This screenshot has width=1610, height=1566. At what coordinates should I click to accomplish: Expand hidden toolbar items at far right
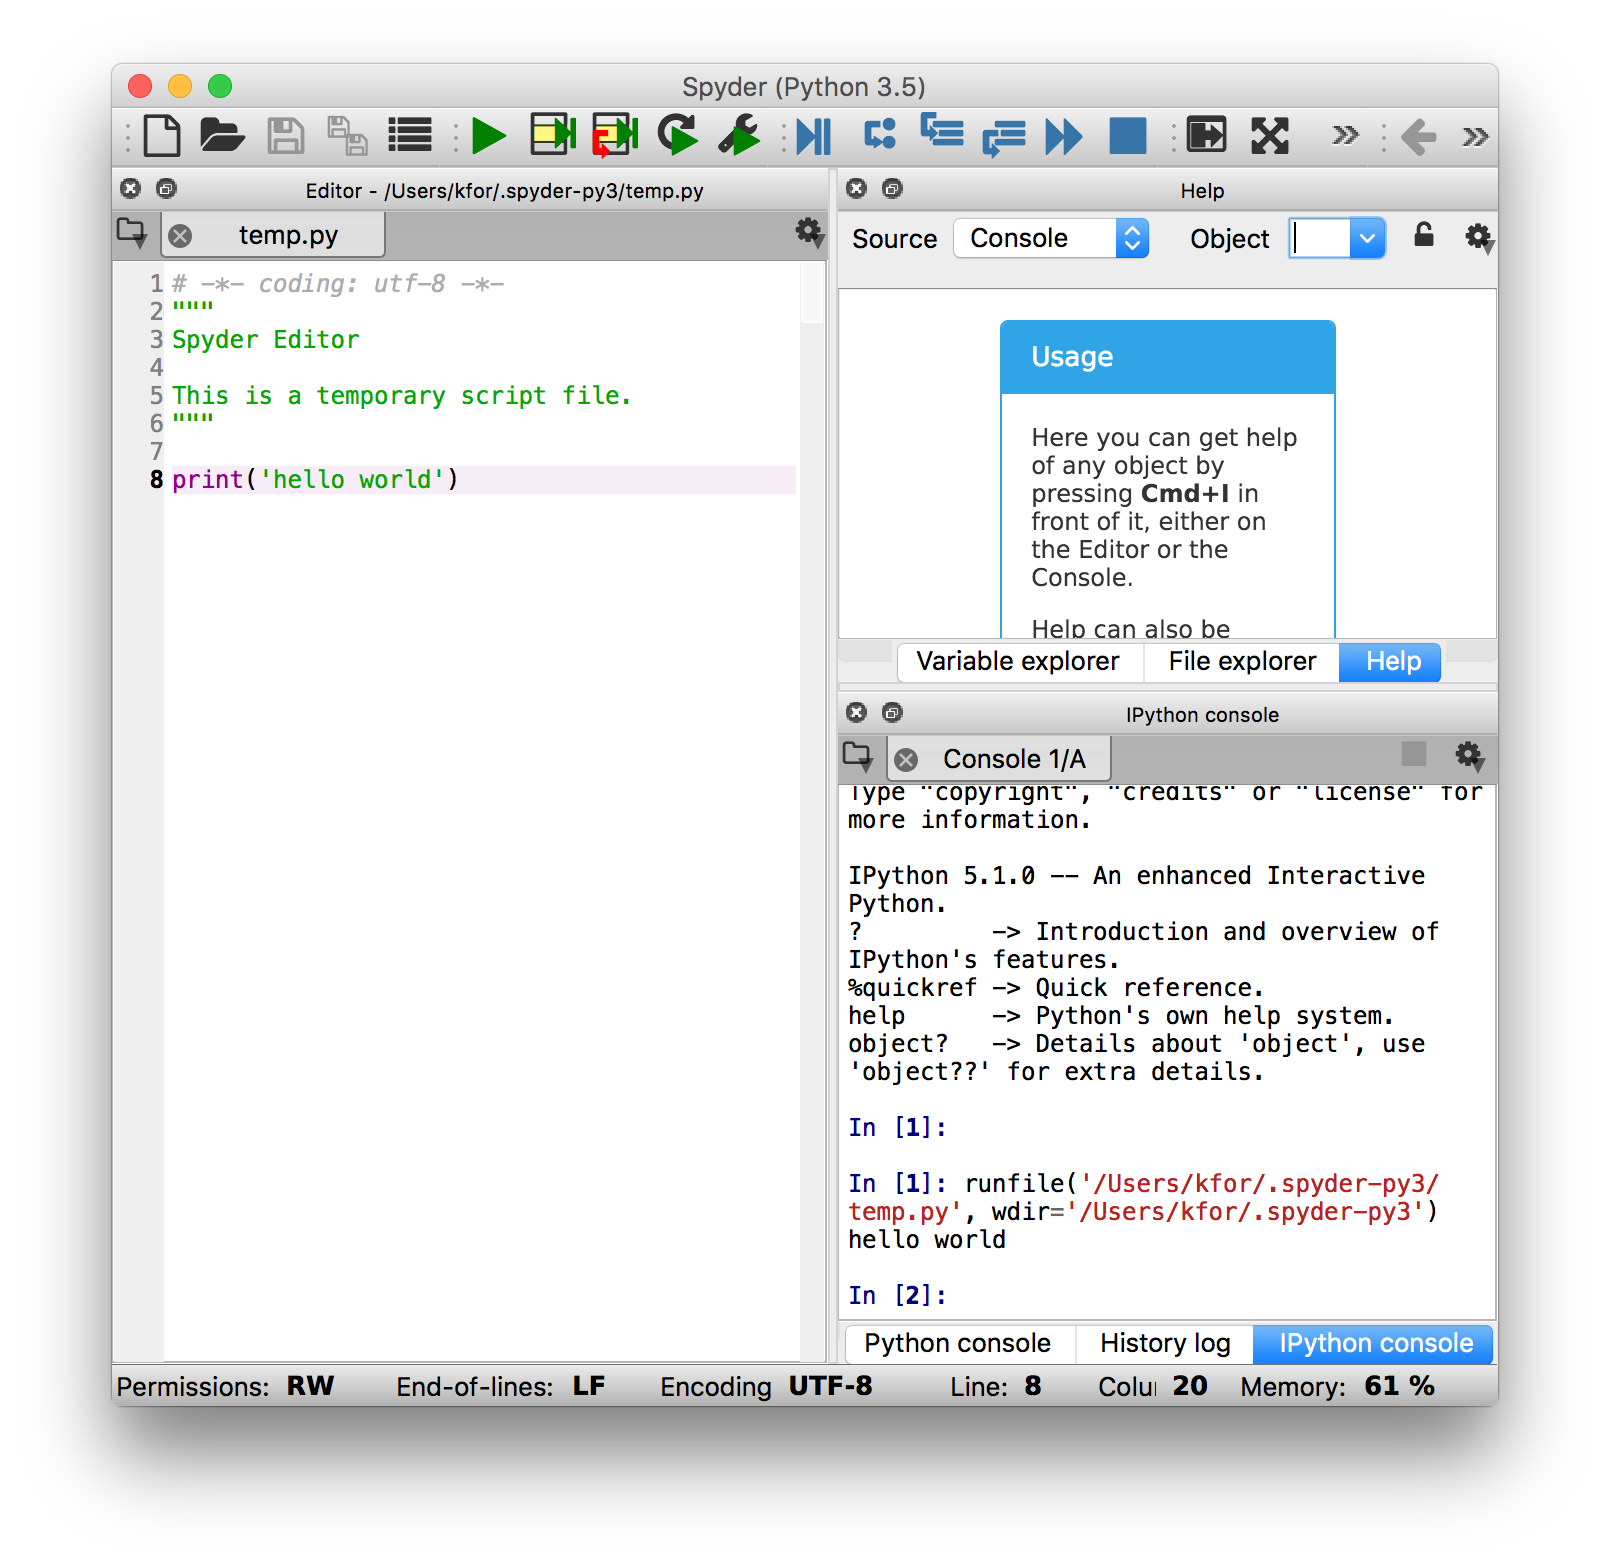coord(1475,136)
